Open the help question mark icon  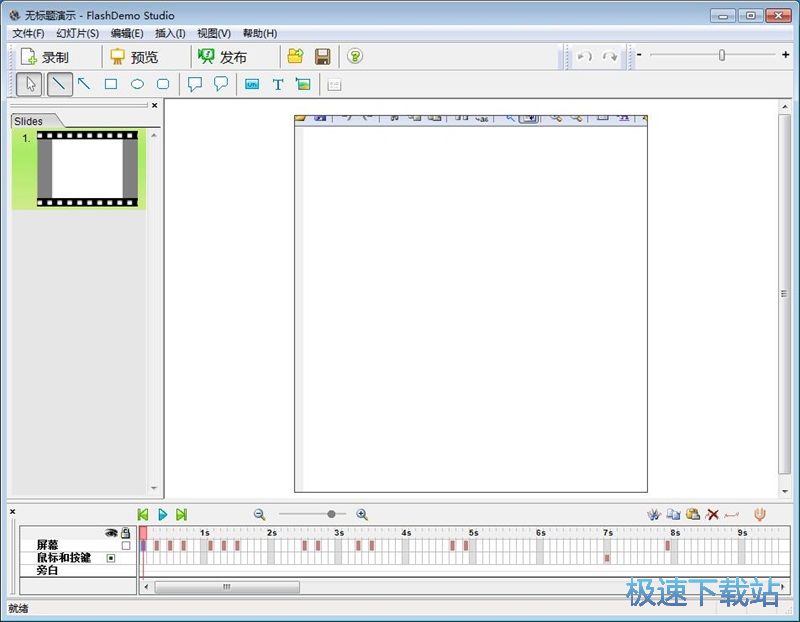[x=355, y=57]
